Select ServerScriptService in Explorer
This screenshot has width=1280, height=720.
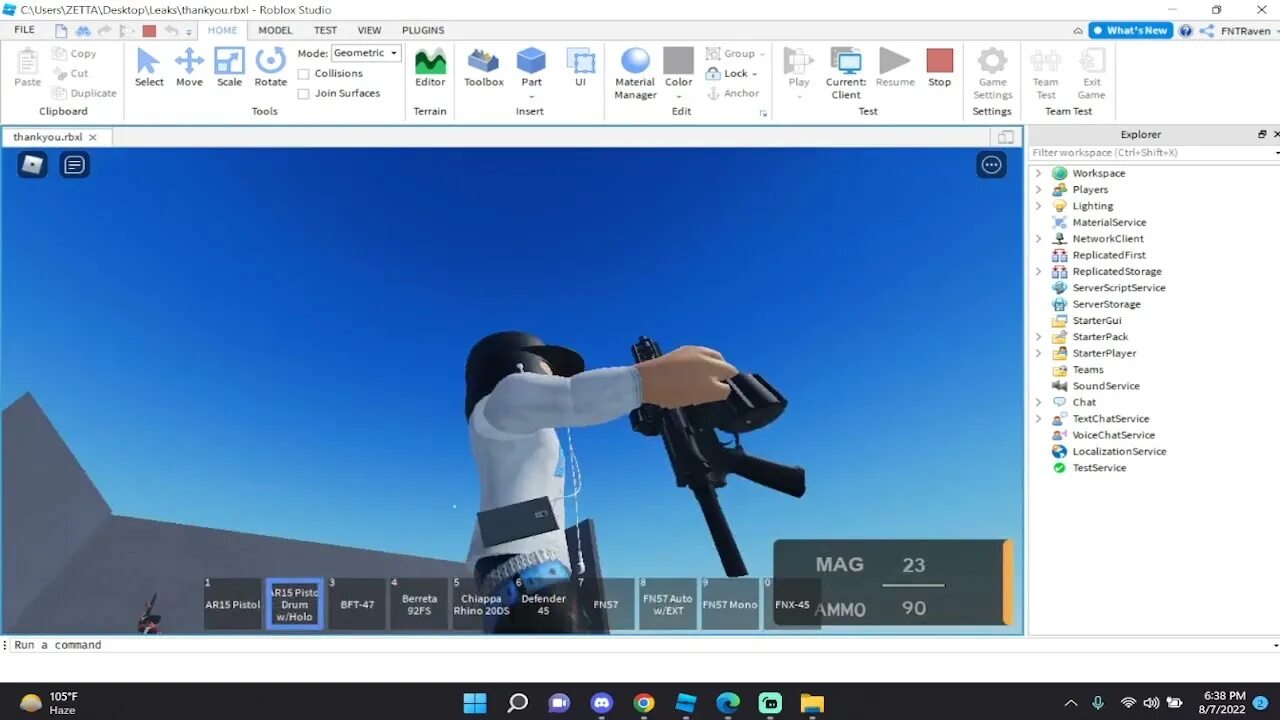pyautogui.click(x=1118, y=288)
